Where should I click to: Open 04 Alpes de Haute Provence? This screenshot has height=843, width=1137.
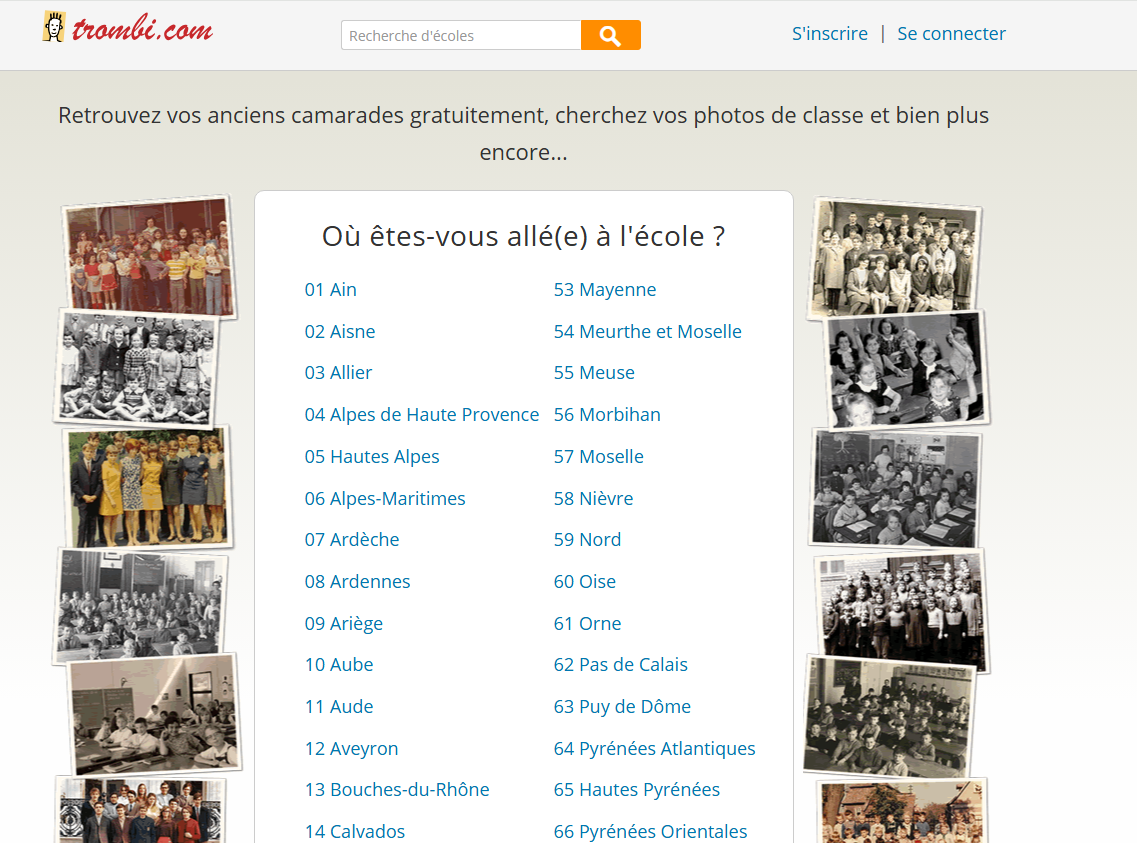(422, 415)
